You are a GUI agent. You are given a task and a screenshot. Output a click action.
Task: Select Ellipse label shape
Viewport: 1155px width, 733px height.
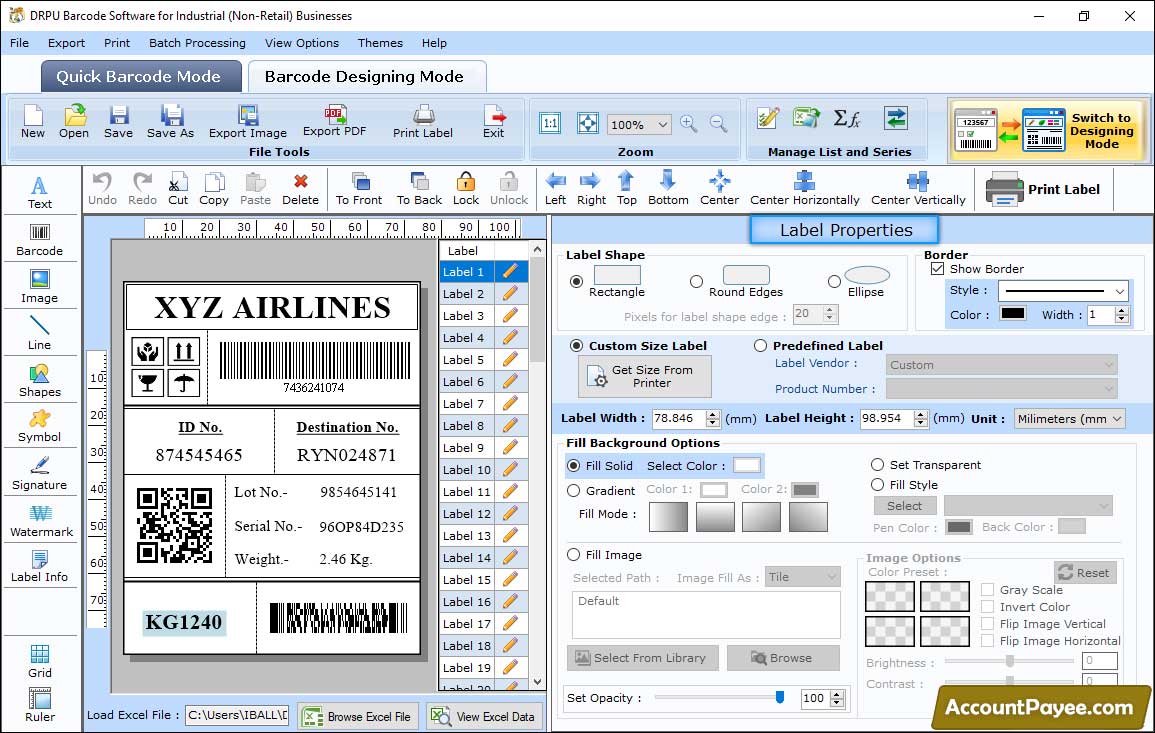tap(834, 281)
